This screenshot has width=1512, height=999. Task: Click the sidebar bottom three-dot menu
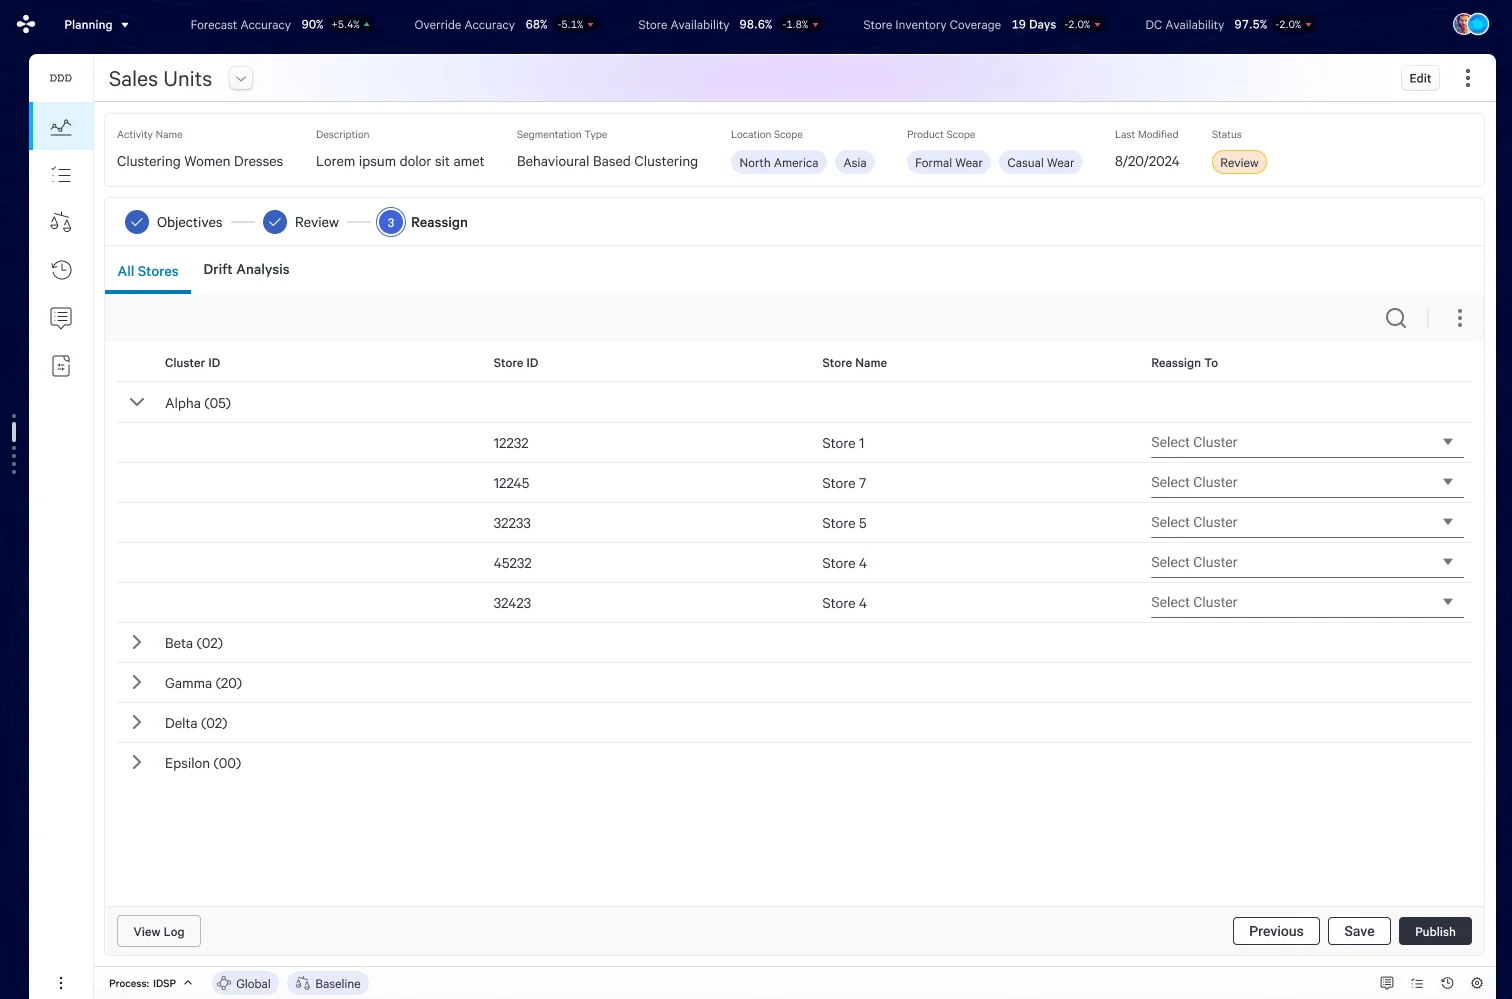tap(61, 983)
